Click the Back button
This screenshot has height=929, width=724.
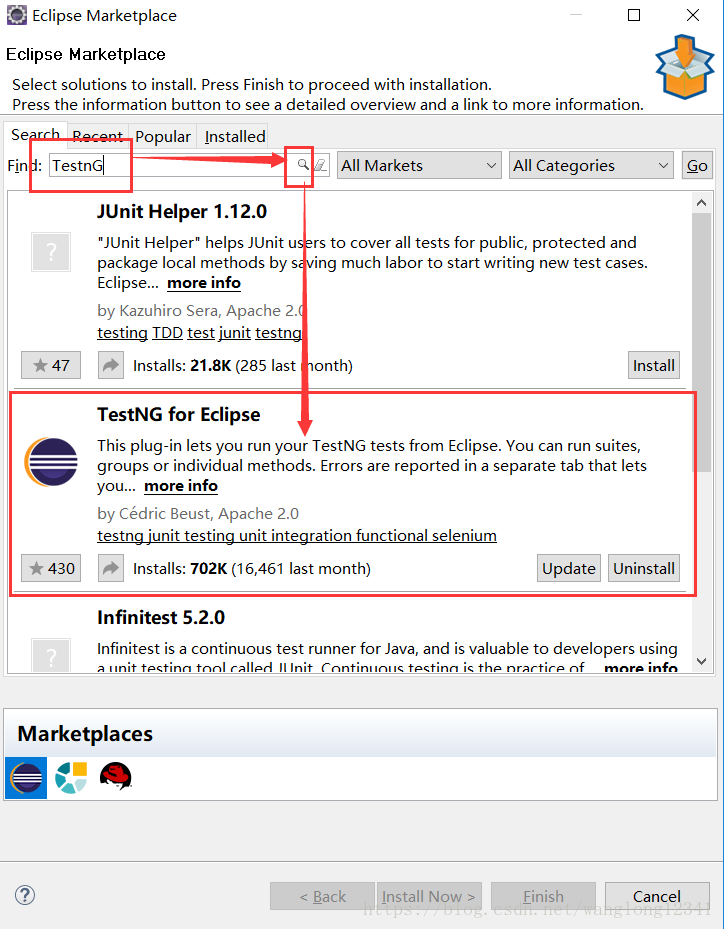322,896
